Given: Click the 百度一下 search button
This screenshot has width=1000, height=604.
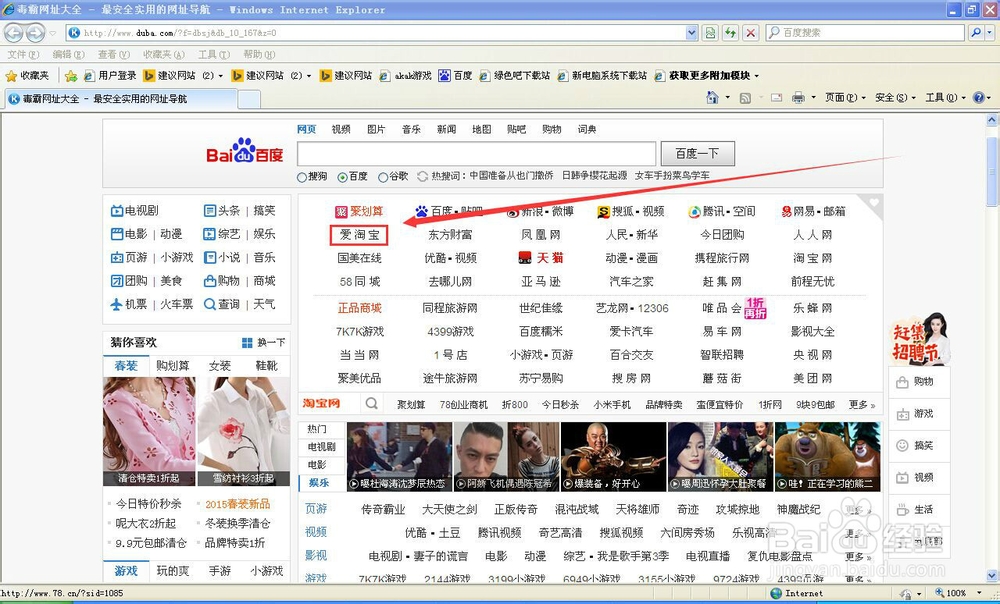Looking at the screenshot, I should click(x=697, y=154).
